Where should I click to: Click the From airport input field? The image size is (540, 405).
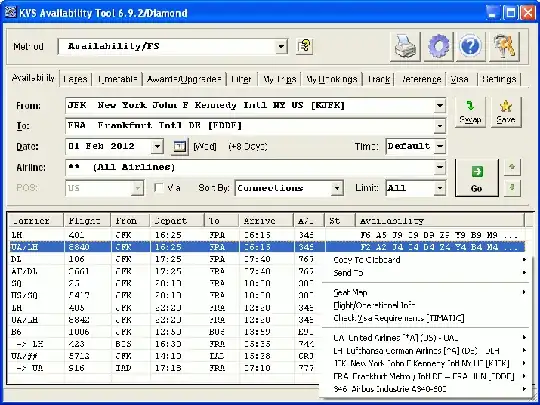(250, 105)
